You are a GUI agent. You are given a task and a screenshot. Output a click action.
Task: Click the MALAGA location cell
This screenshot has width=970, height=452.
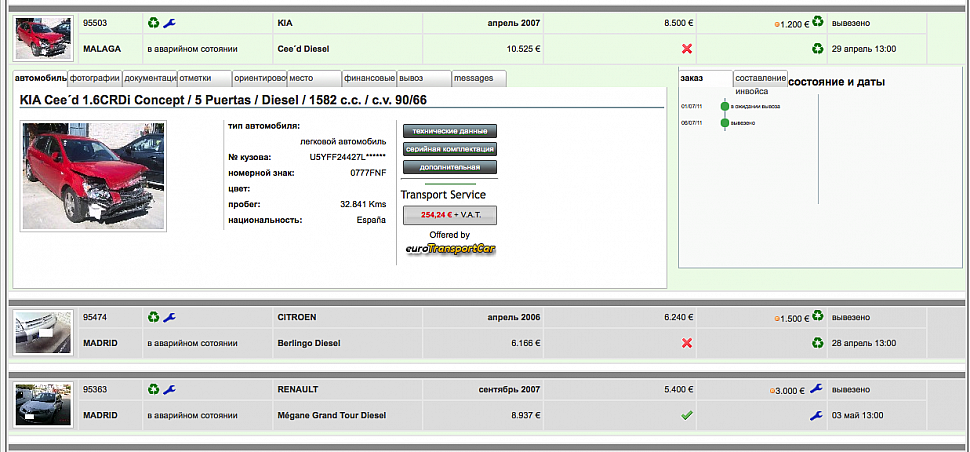(109, 49)
